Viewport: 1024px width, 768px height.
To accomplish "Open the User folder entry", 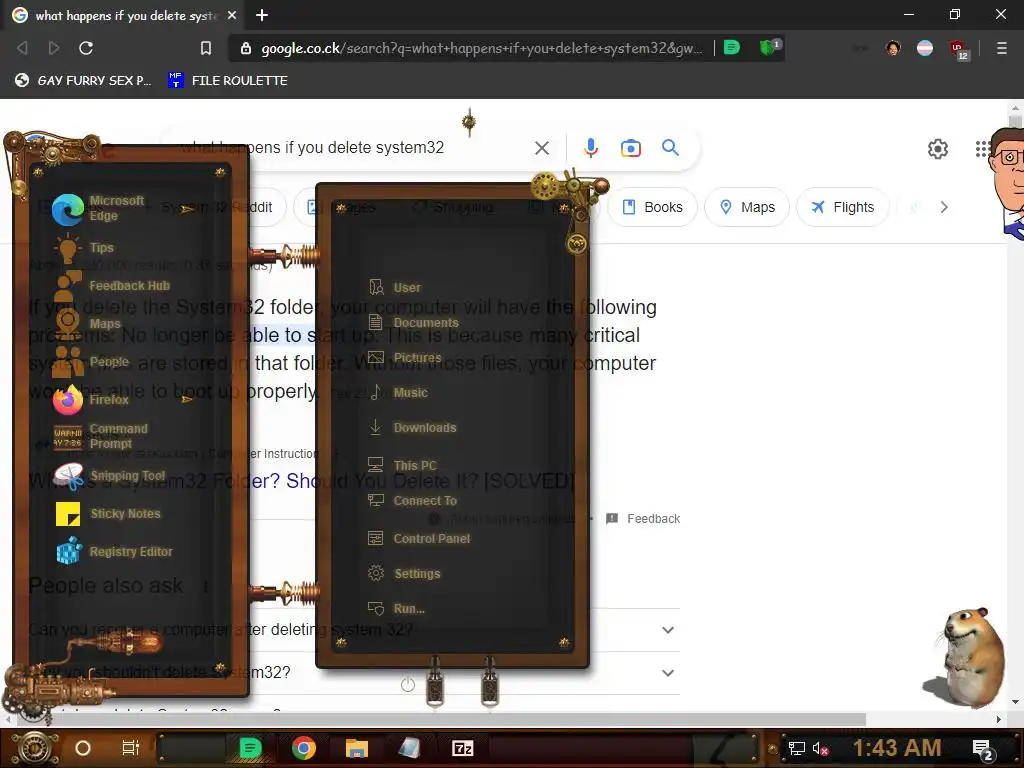I will click(395, 287).
